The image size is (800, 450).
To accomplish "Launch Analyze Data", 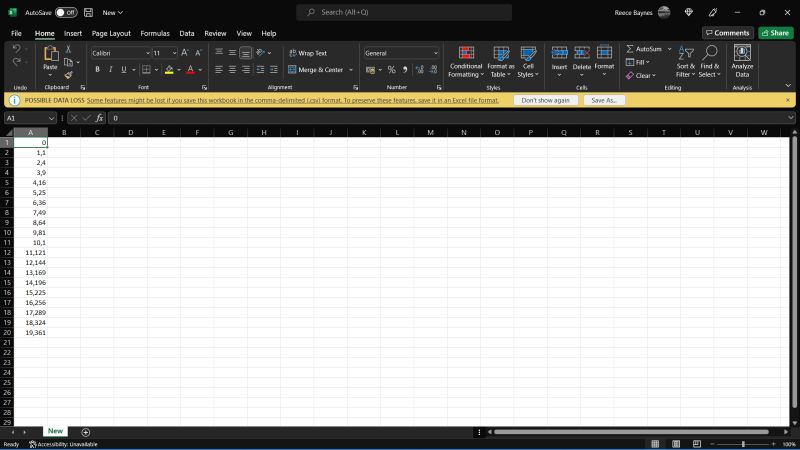I will (x=742, y=61).
